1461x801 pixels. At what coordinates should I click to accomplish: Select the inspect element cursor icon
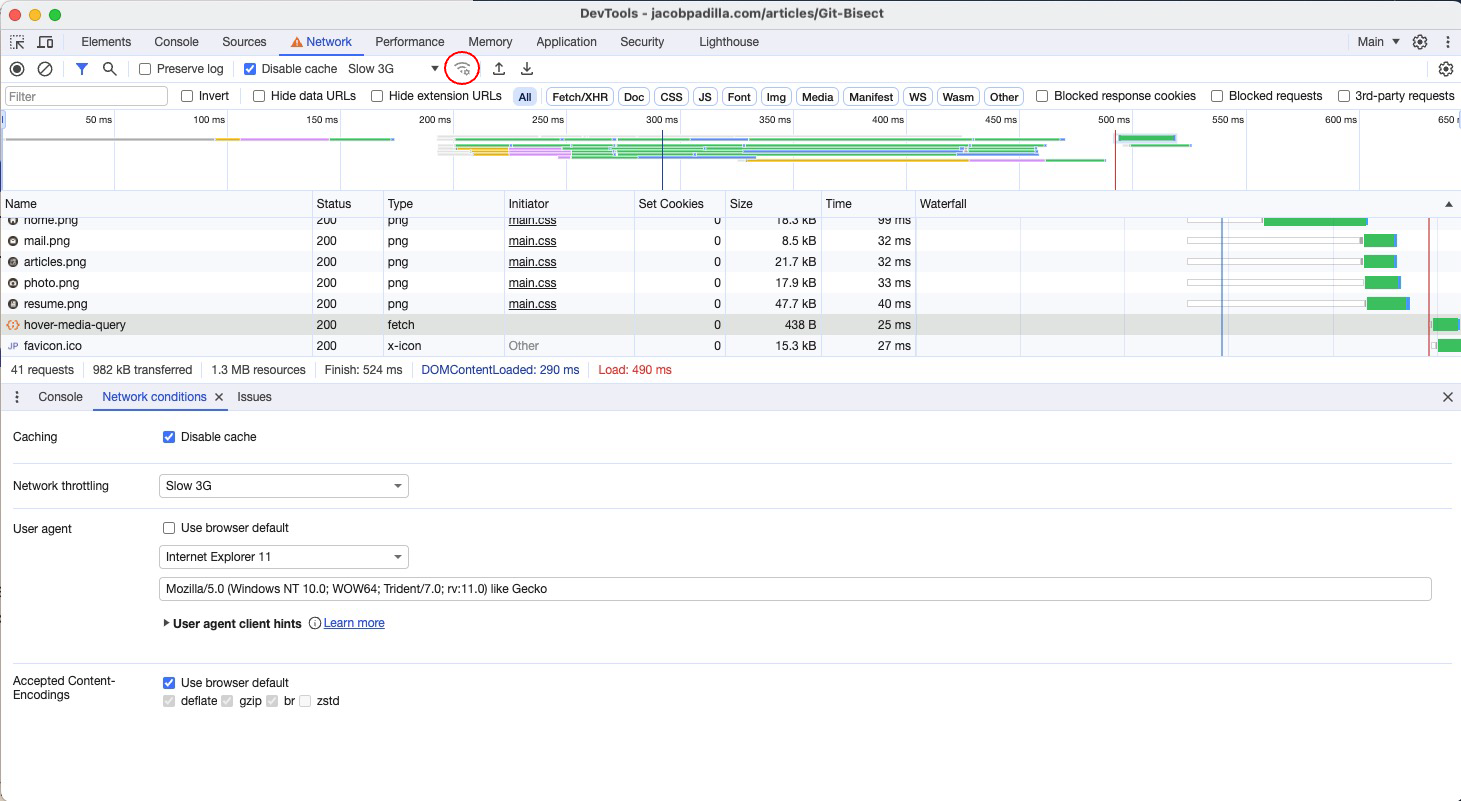point(16,42)
